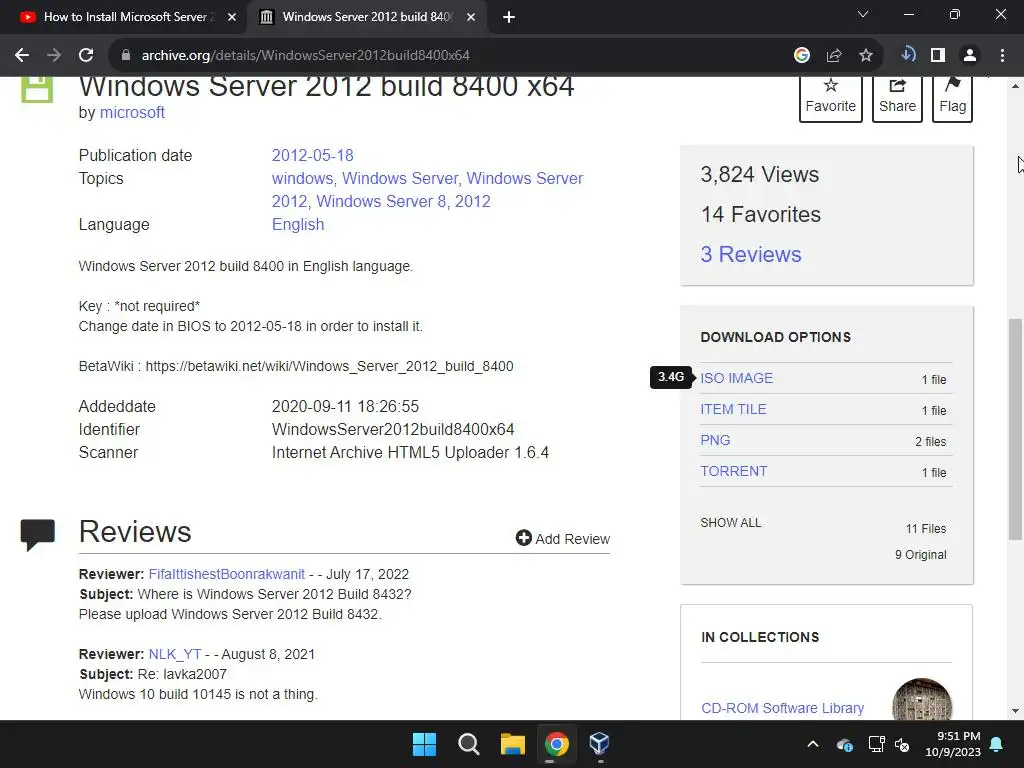Screen dimensions: 1024x768
Task: Click the green floppy disk software icon
Action: (x=37, y=89)
